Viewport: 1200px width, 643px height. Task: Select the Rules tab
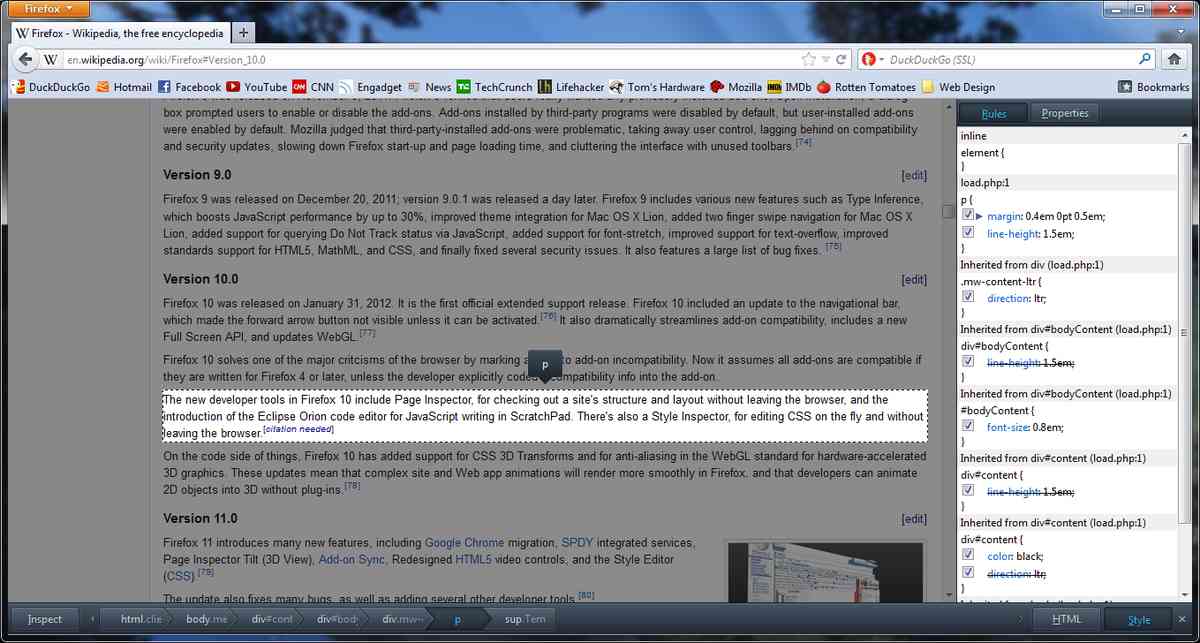(x=994, y=113)
